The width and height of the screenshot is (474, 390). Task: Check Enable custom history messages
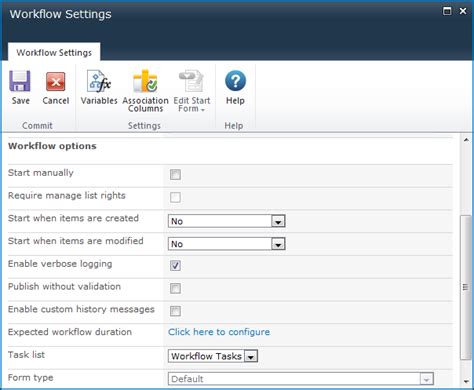(x=175, y=311)
